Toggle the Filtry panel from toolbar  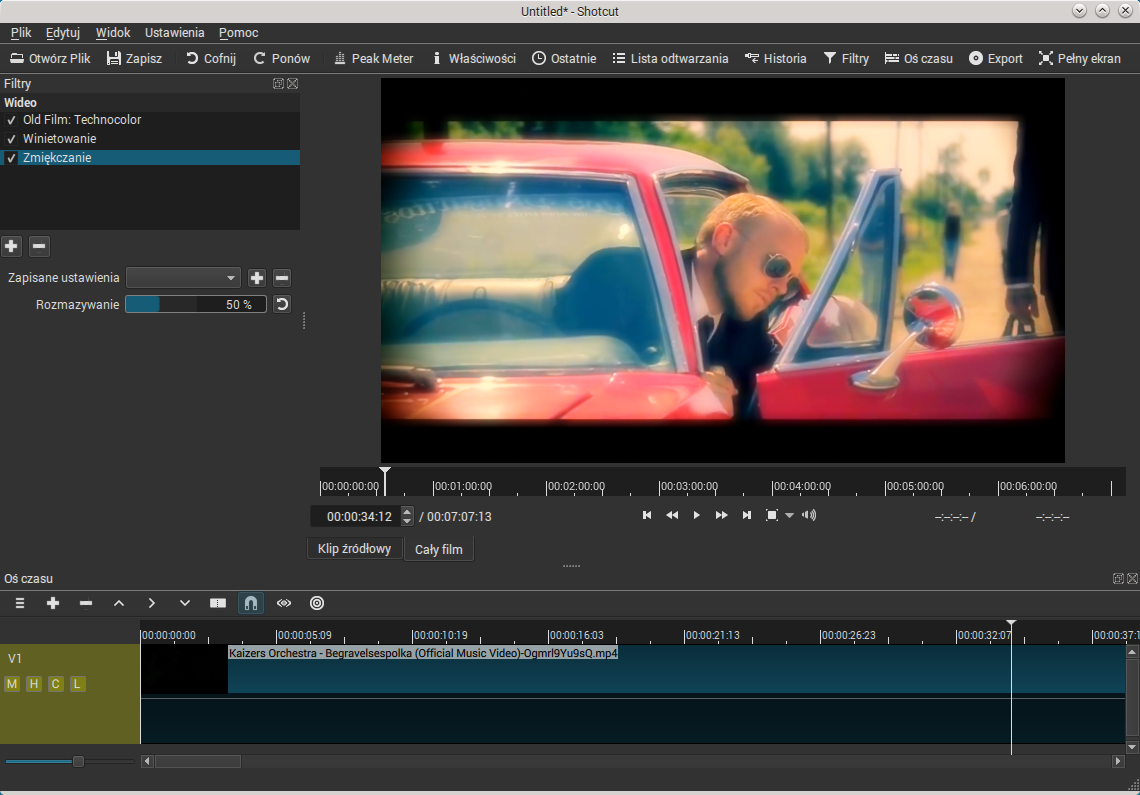846,58
